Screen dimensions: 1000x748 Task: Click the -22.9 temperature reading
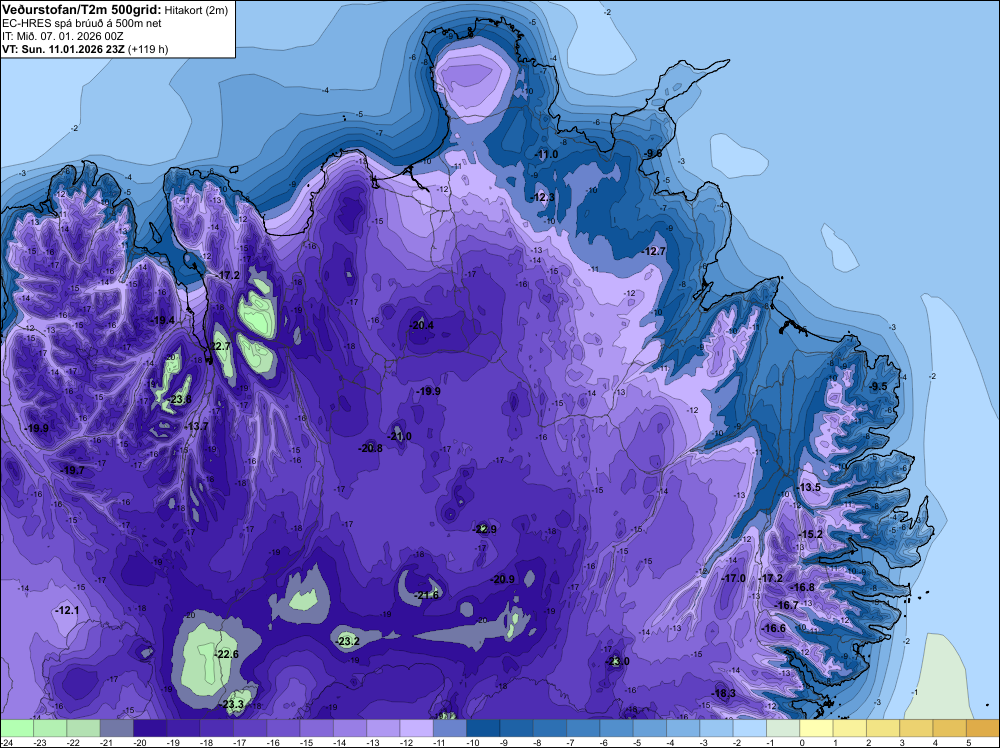[485, 529]
